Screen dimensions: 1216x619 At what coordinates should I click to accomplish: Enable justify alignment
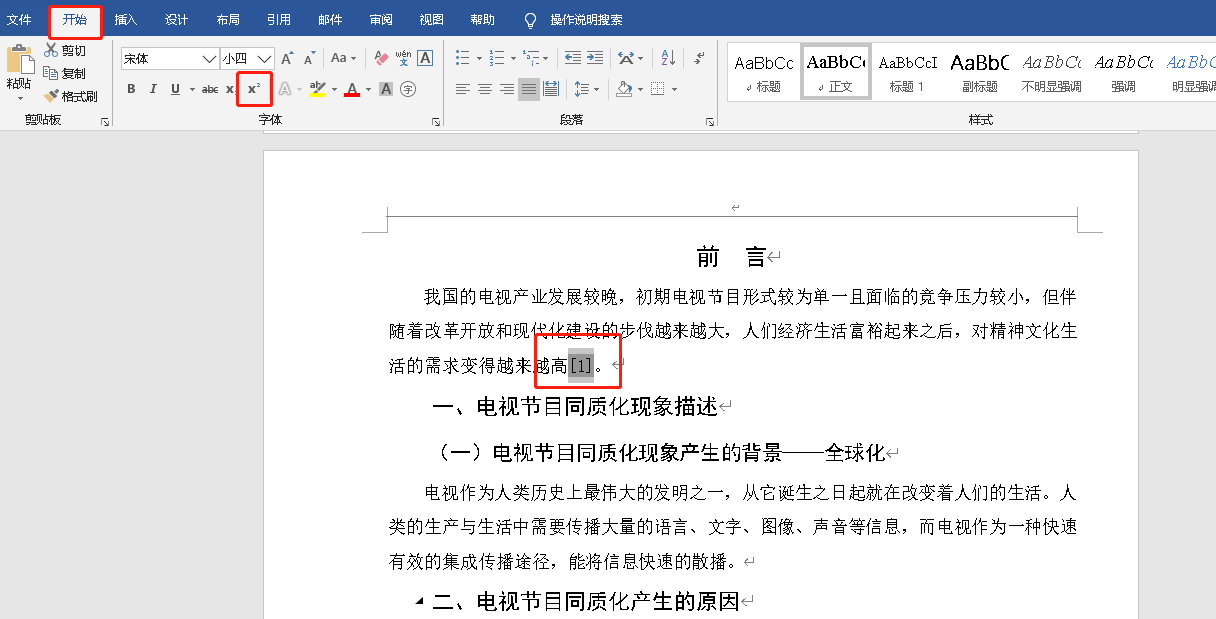[x=528, y=89]
